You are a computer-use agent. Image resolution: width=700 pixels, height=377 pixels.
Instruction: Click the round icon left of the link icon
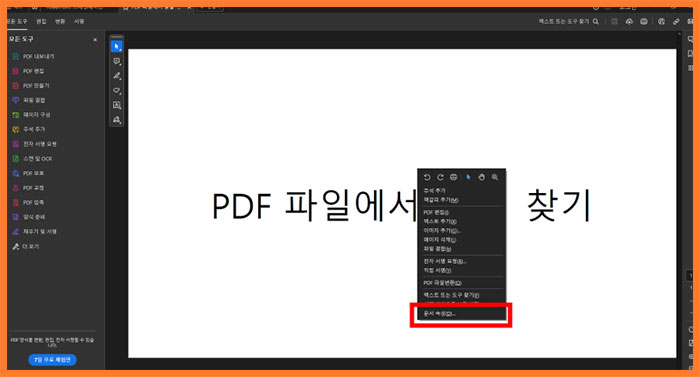[662, 21]
